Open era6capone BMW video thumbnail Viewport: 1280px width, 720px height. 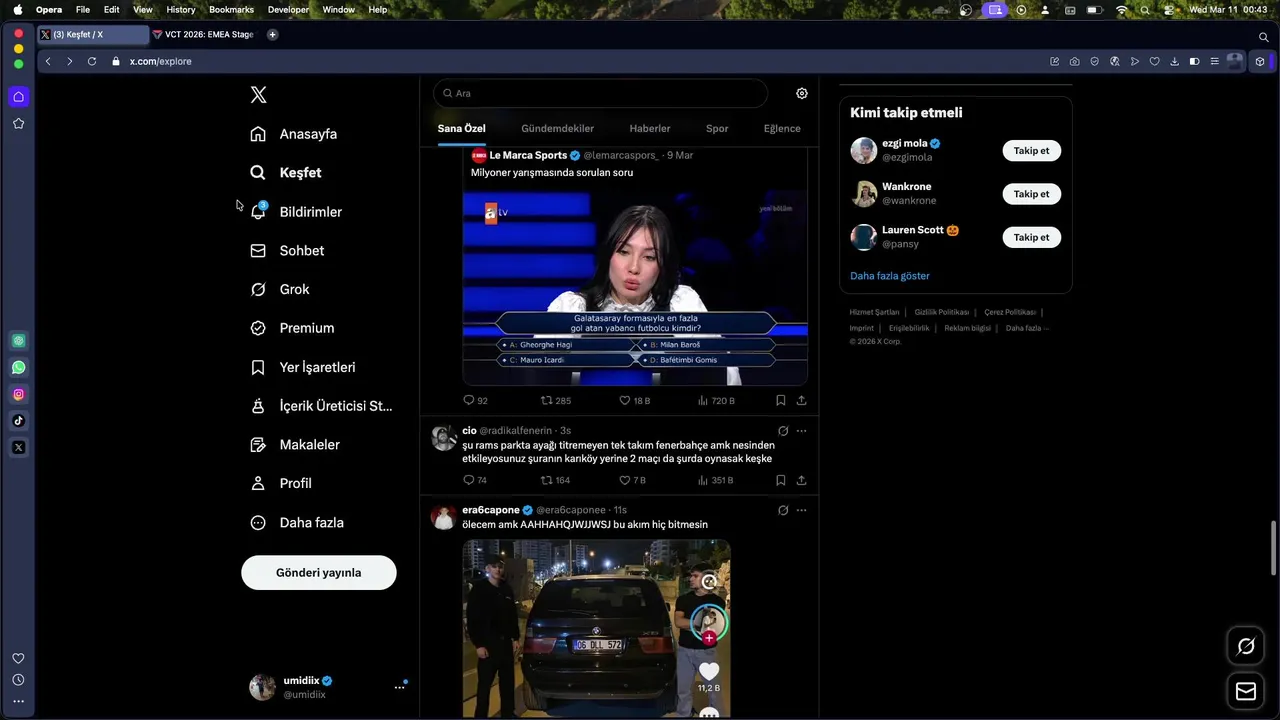pos(596,628)
